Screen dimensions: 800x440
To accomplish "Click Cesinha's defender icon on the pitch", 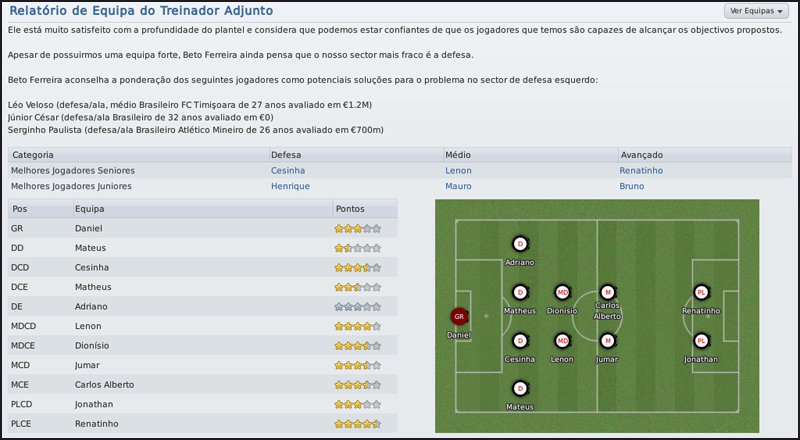I will [520, 340].
